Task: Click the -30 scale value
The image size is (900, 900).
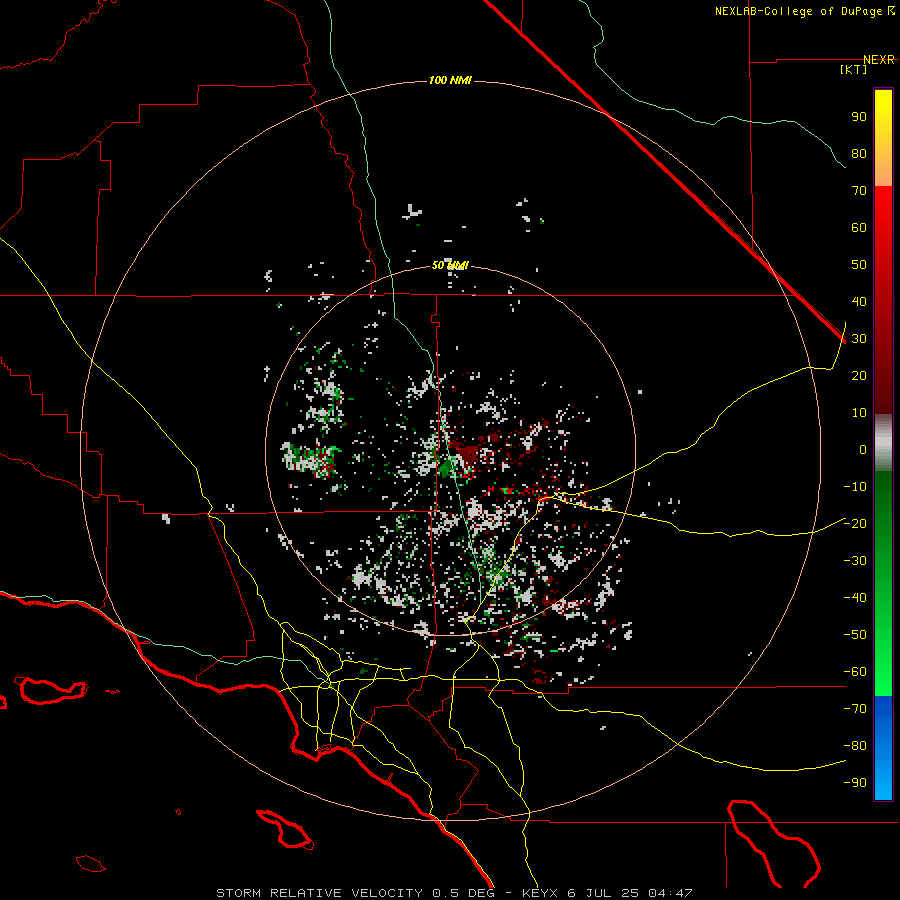Action: coord(855,561)
